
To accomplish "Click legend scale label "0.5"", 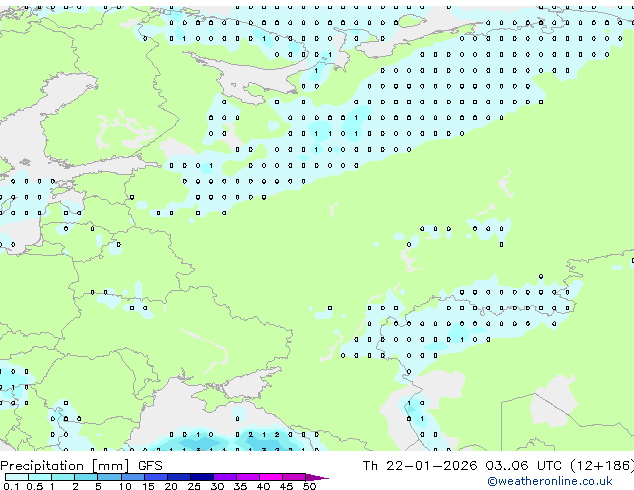I will 35,486.
